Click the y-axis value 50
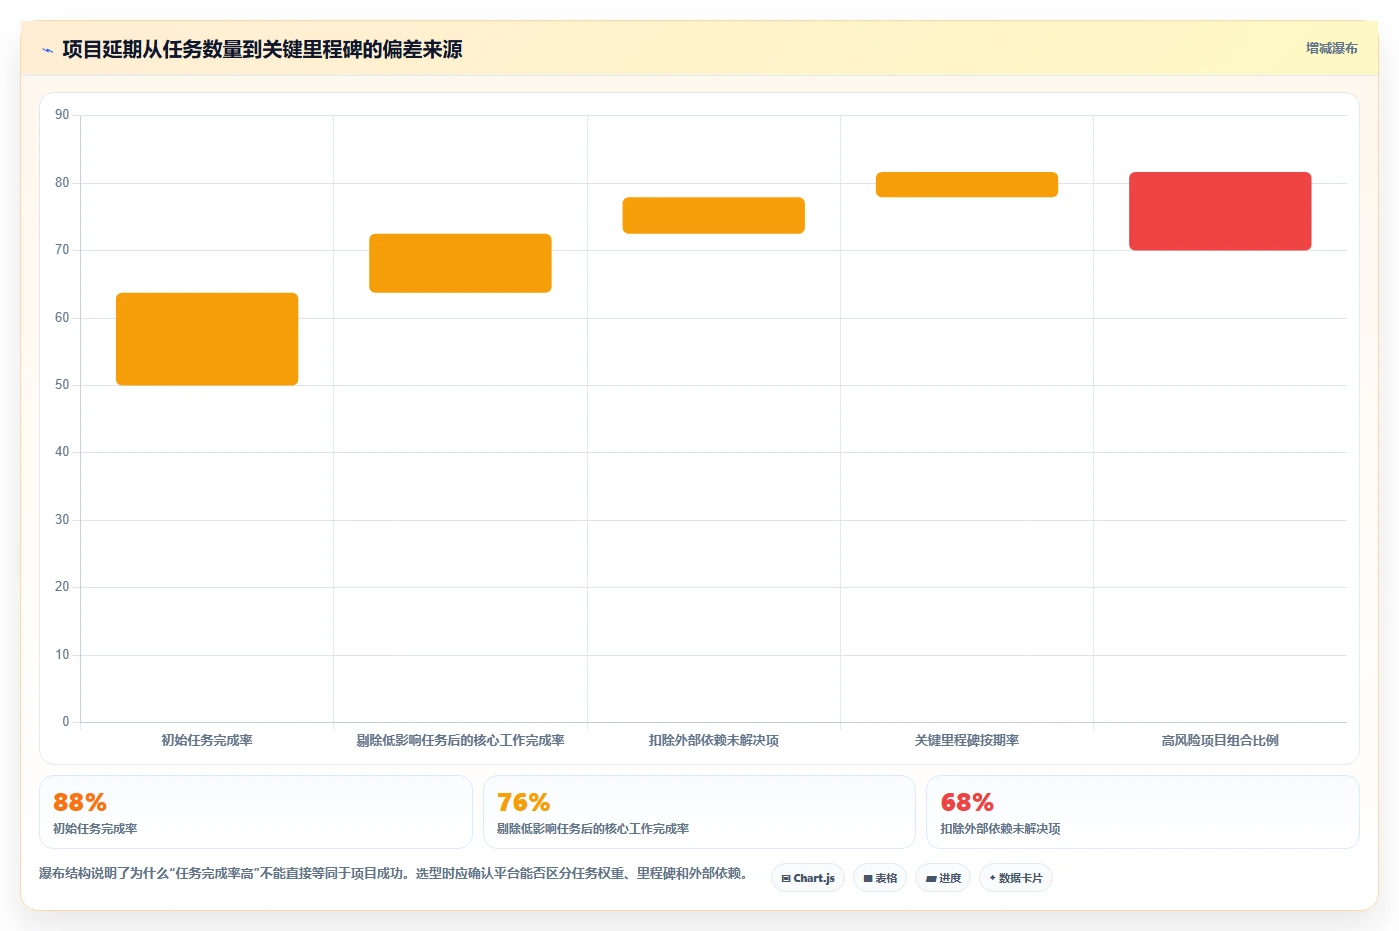The height and width of the screenshot is (931, 1399). coord(62,385)
